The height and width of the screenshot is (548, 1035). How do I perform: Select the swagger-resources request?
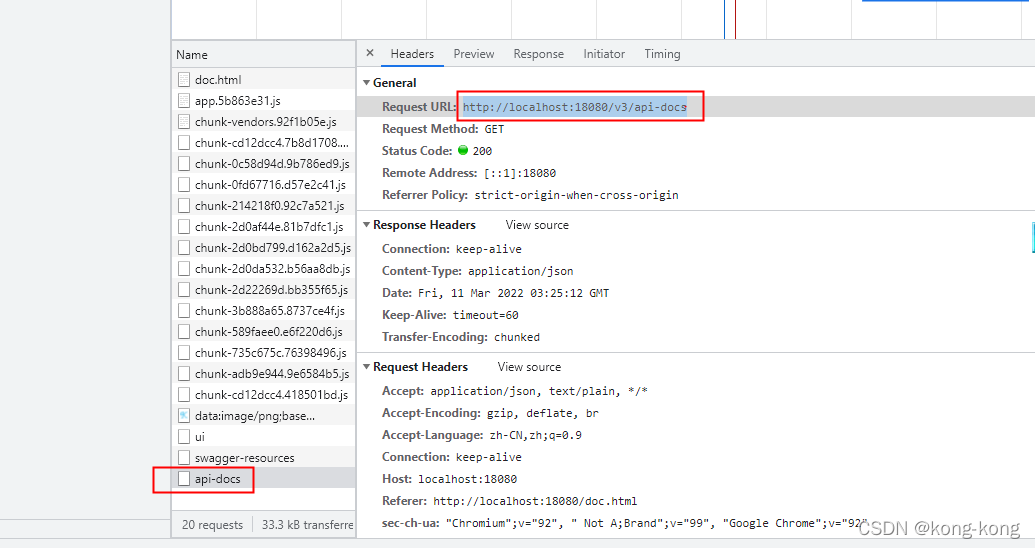point(264,458)
